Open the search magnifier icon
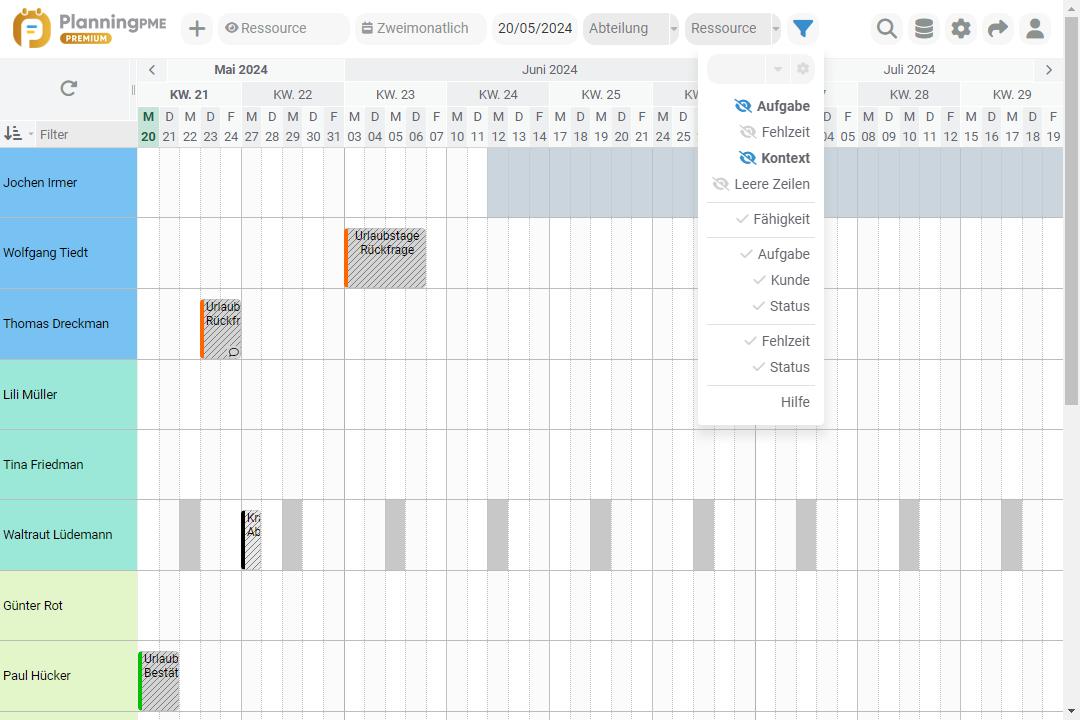 pyautogui.click(x=886, y=29)
